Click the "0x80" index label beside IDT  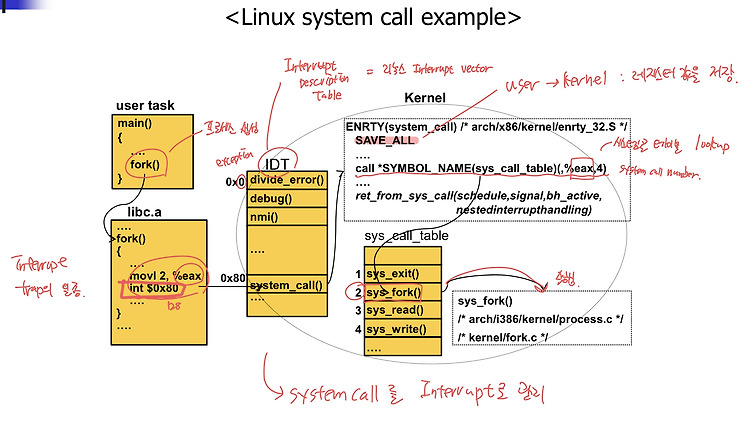coord(233,278)
